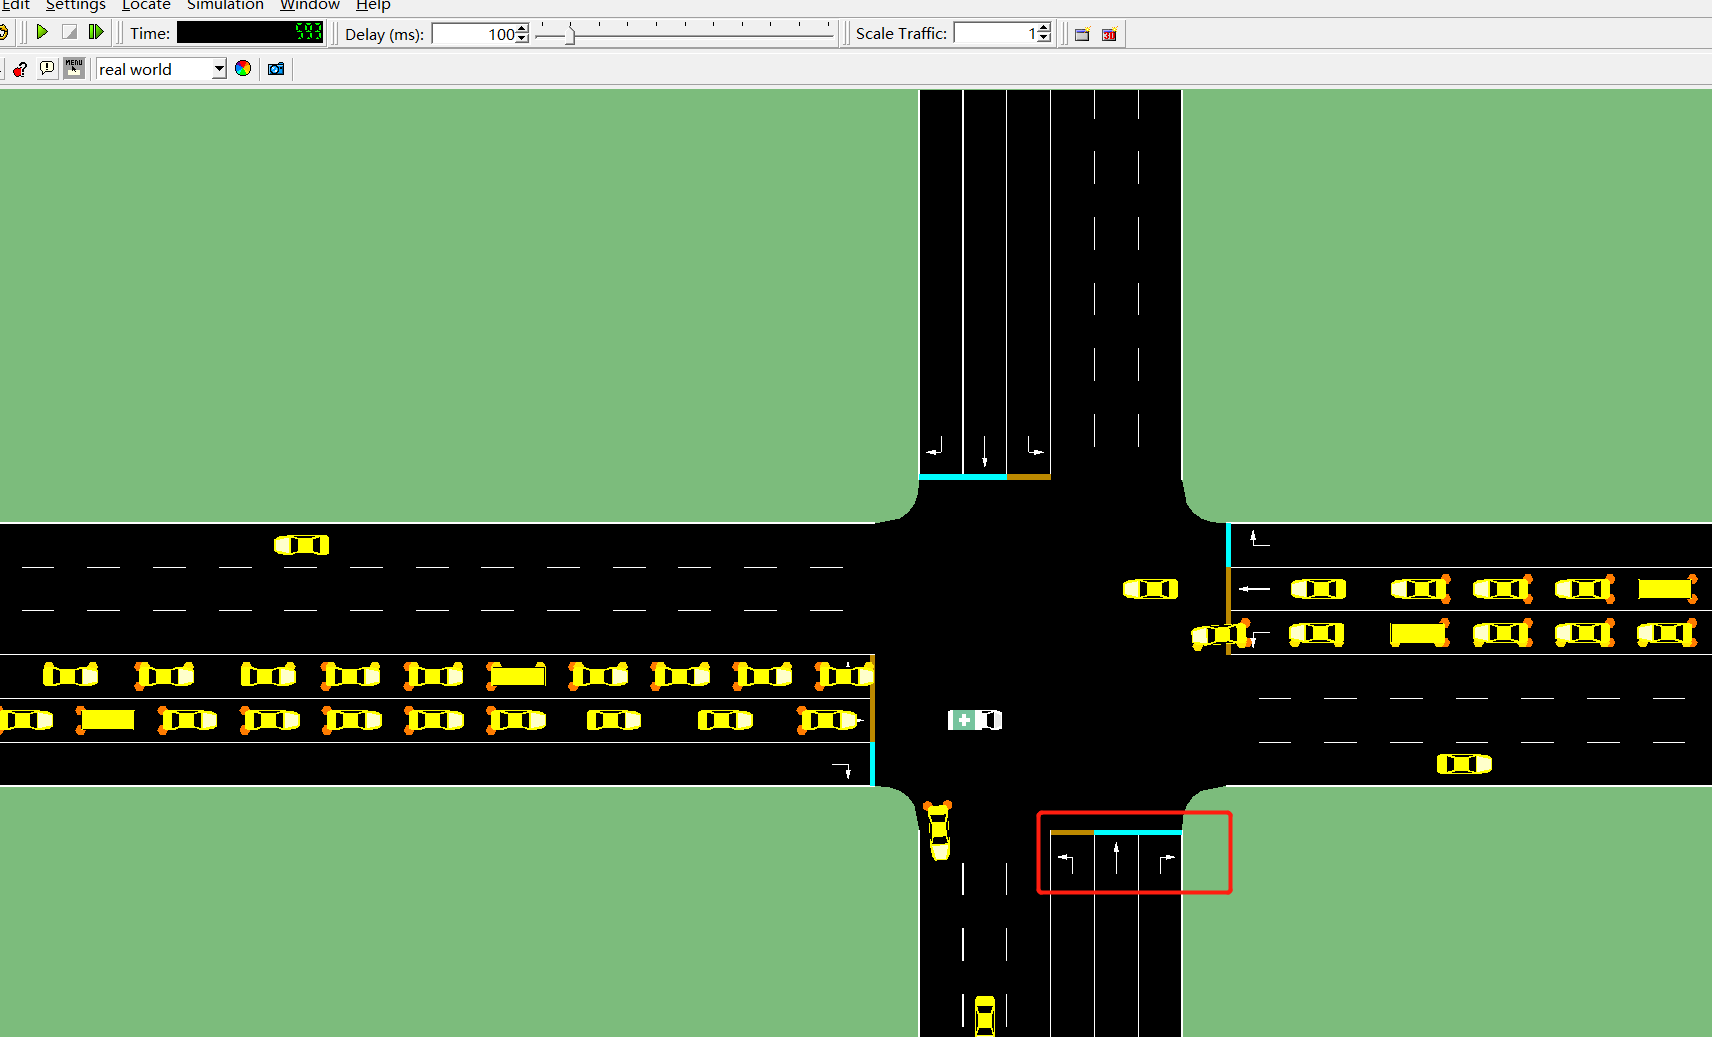Open the 3D view with the 3D icon

pyautogui.click(x=1109, y=34)
